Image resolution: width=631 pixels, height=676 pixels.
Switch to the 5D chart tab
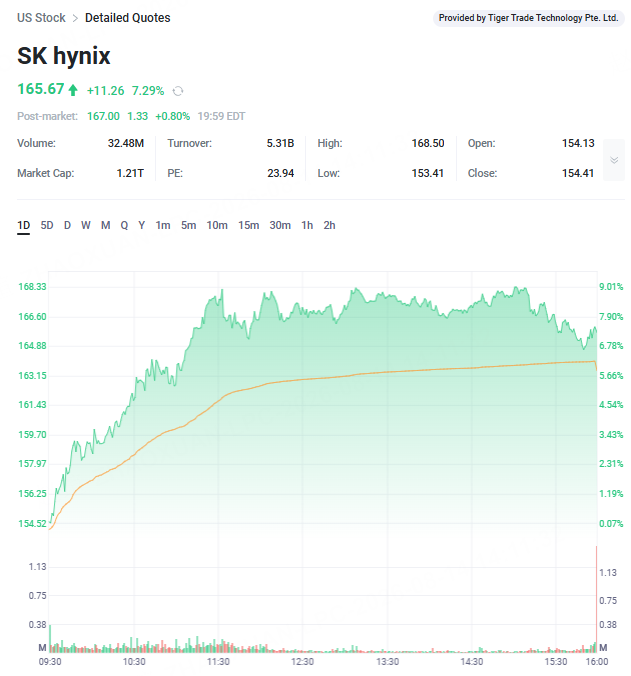(47, 225)
